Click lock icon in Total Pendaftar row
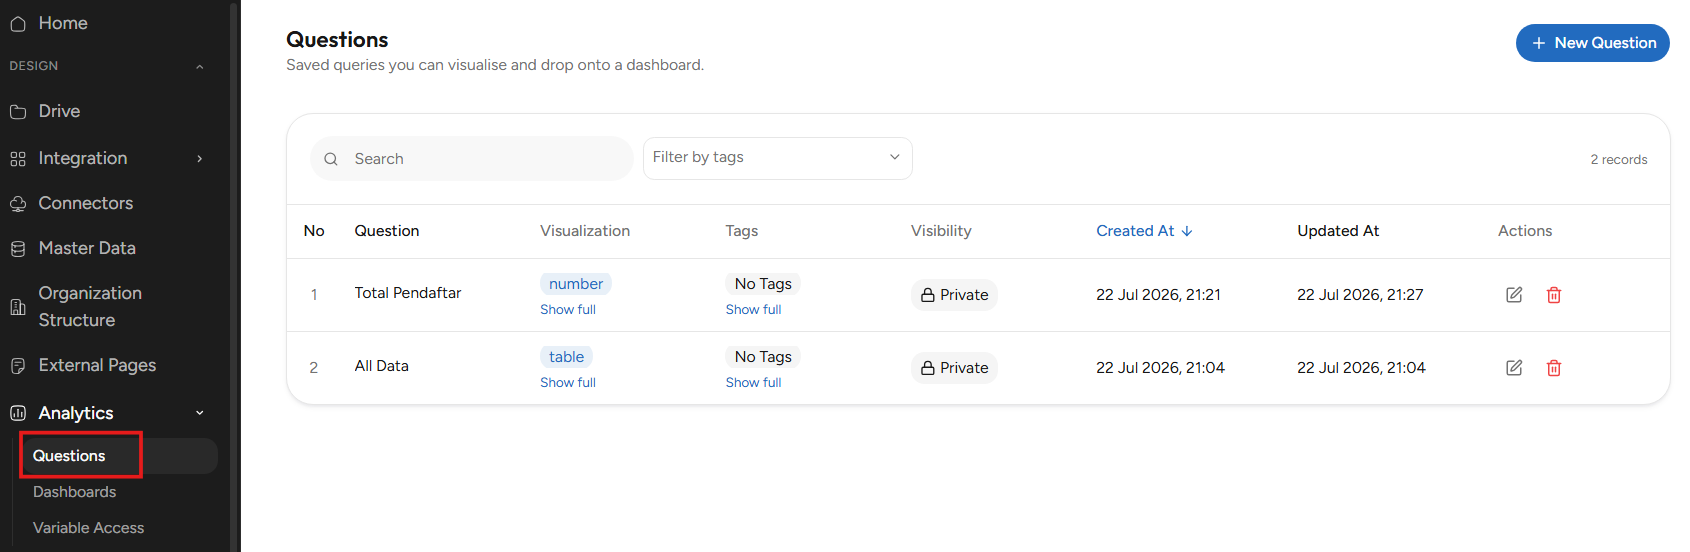Screen dimensions: 1690x552 coord(928,295)
